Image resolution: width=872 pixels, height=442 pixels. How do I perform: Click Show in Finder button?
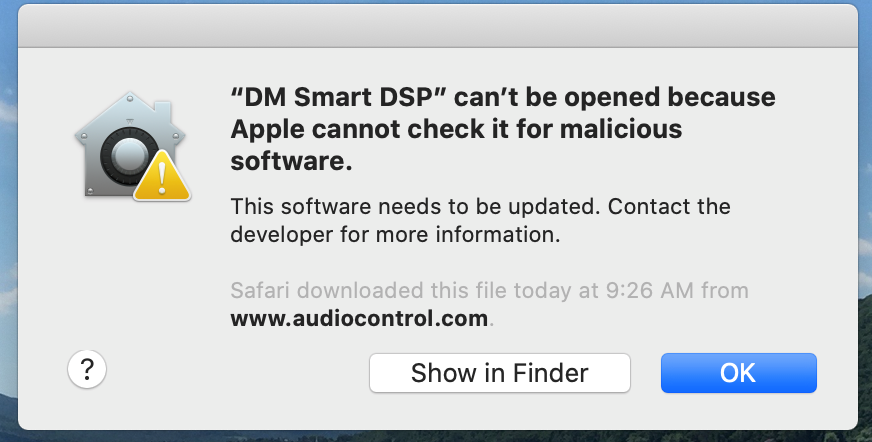(499, 373)
